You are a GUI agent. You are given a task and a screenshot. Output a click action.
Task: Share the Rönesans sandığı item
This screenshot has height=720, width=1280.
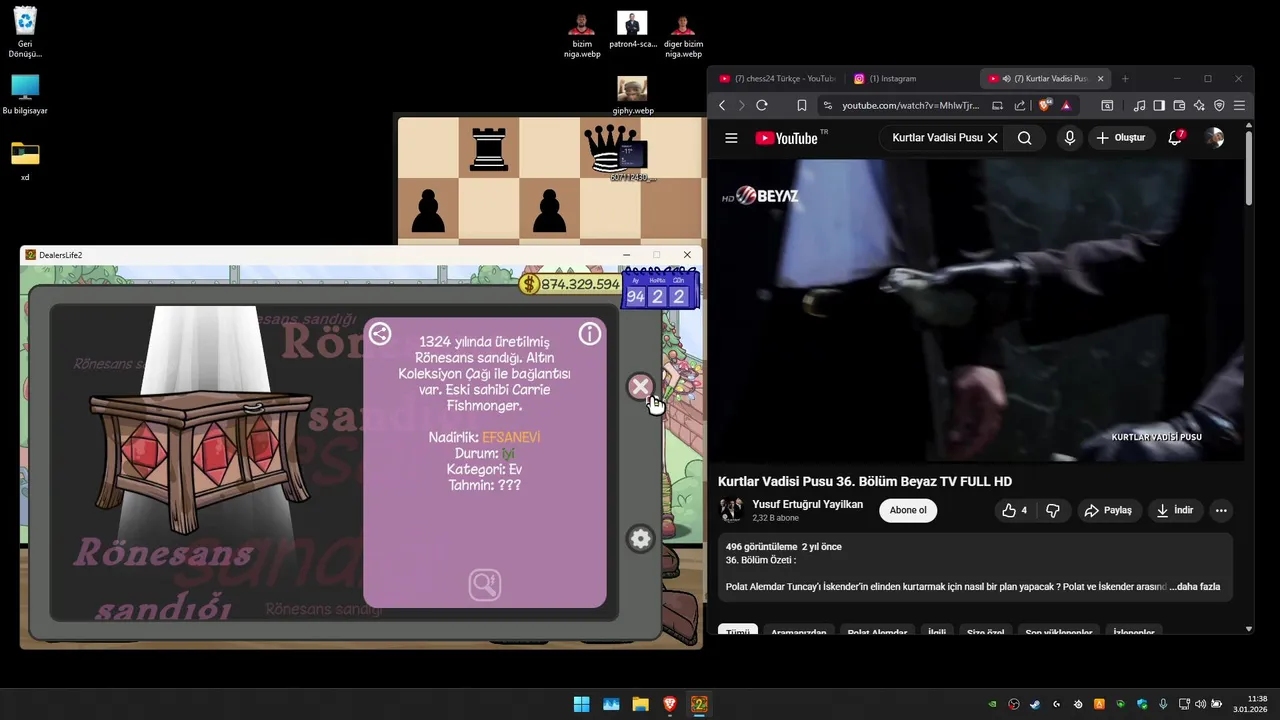380,334
